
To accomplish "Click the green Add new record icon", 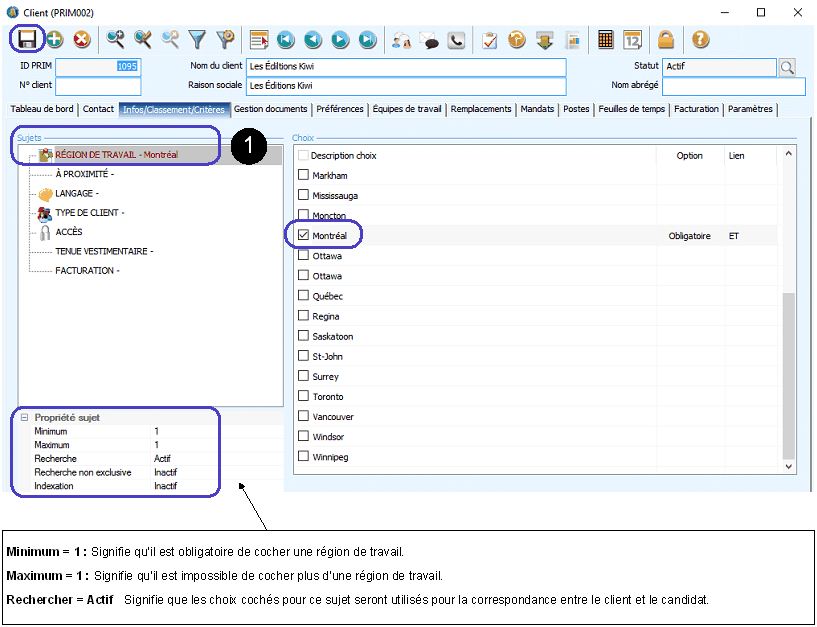I will (54, 40).
